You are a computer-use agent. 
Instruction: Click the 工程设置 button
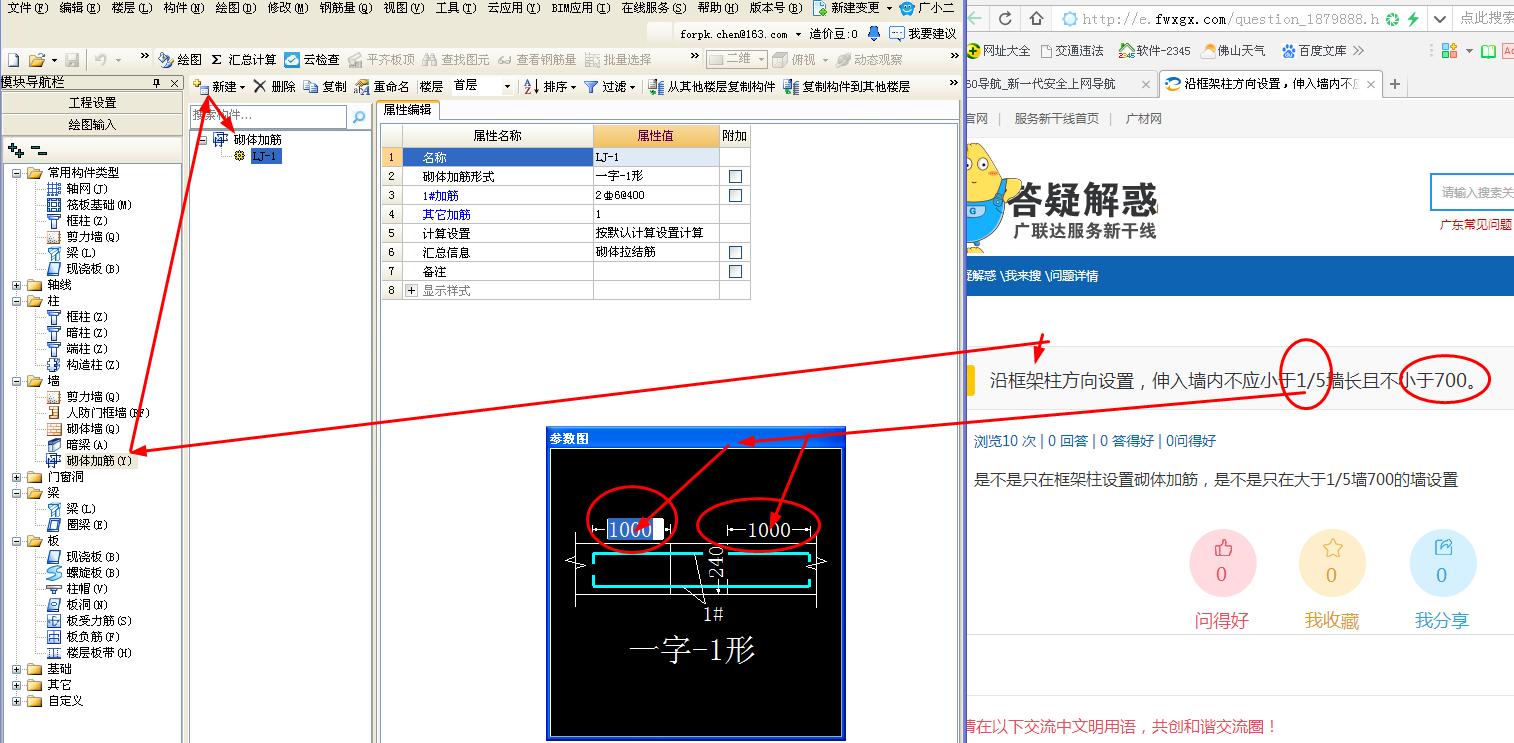click(x=92, y=103)
